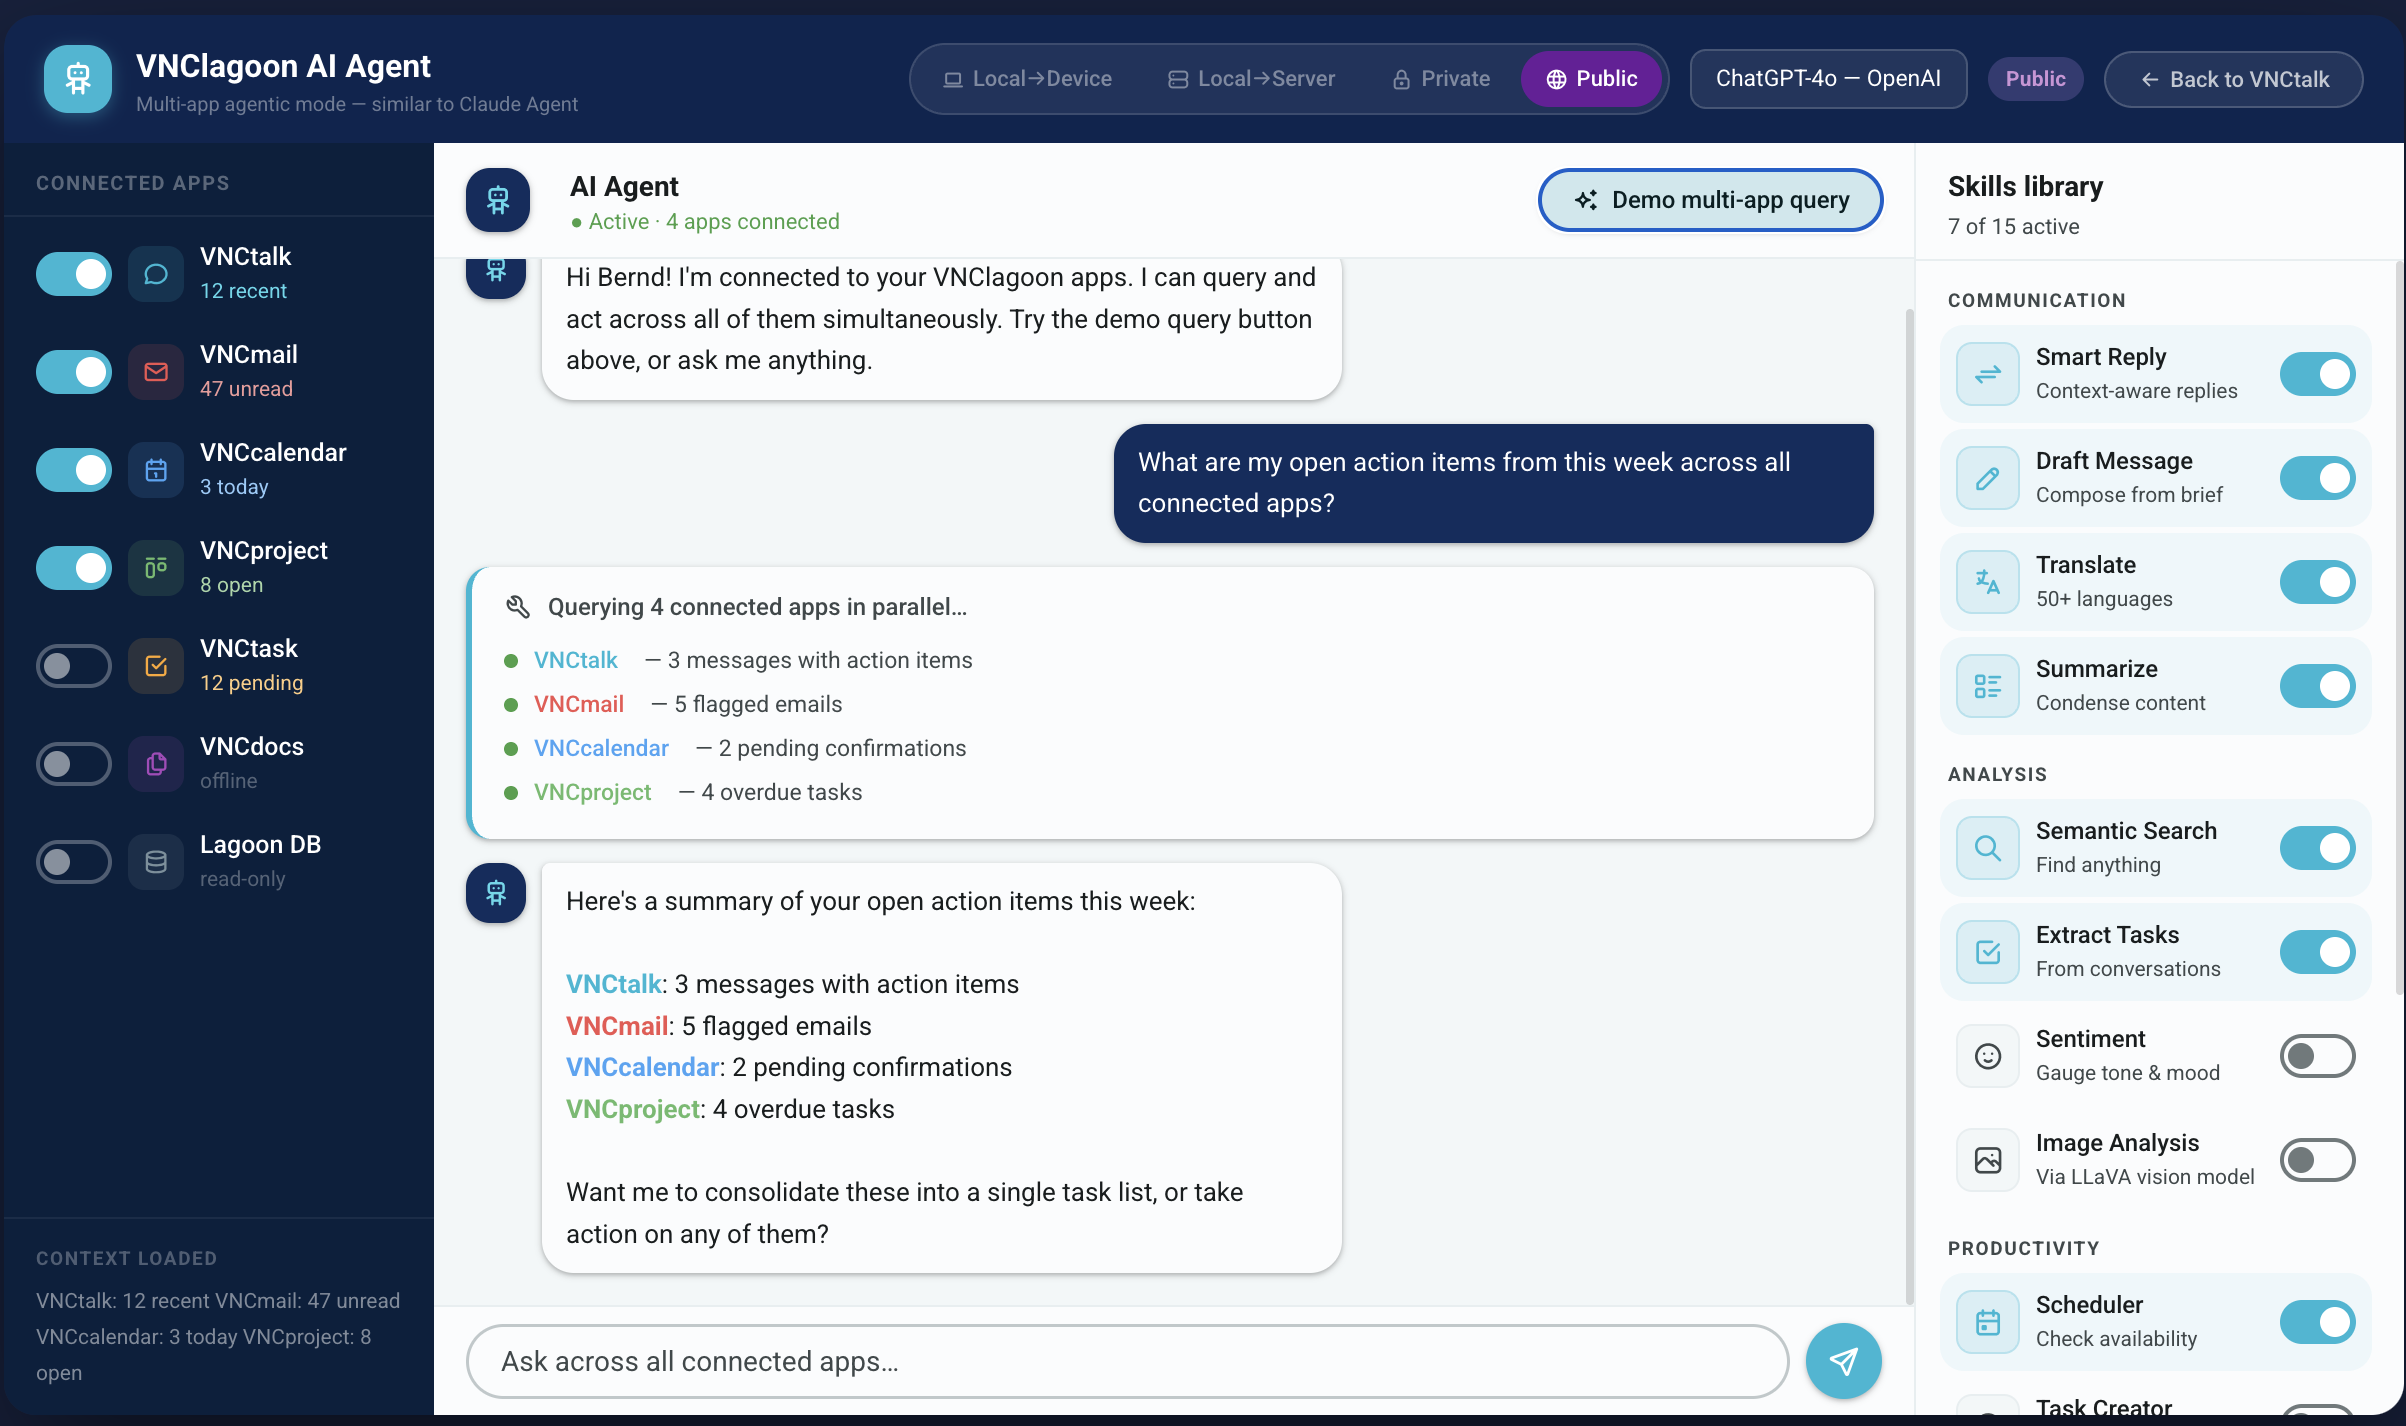Screen dimensions: 2406x1426
Task: Click the VNClagoon robot logo icon
Action: click(77, 79)
